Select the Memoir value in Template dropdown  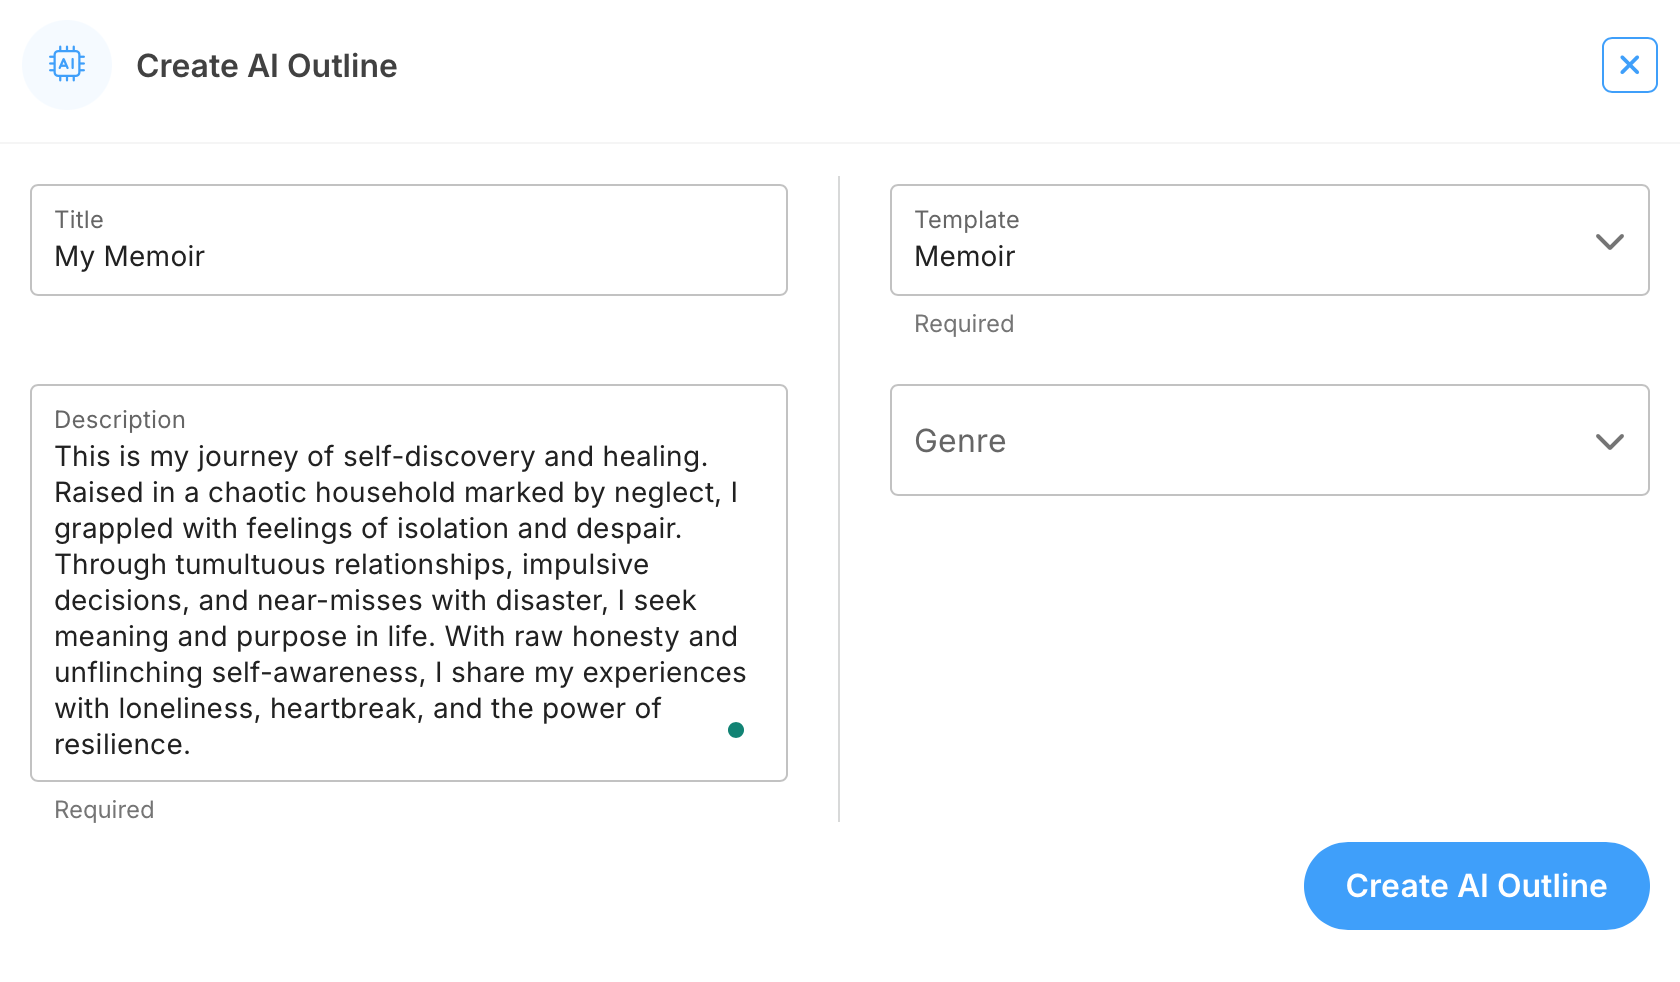(965, 257)
